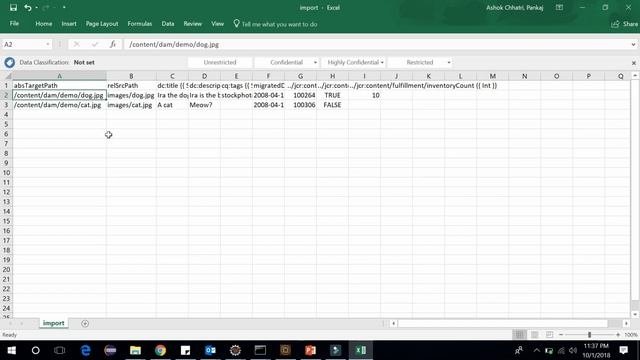Click cell images/dog.jpg
640x360 pixels.
[131, 95]
